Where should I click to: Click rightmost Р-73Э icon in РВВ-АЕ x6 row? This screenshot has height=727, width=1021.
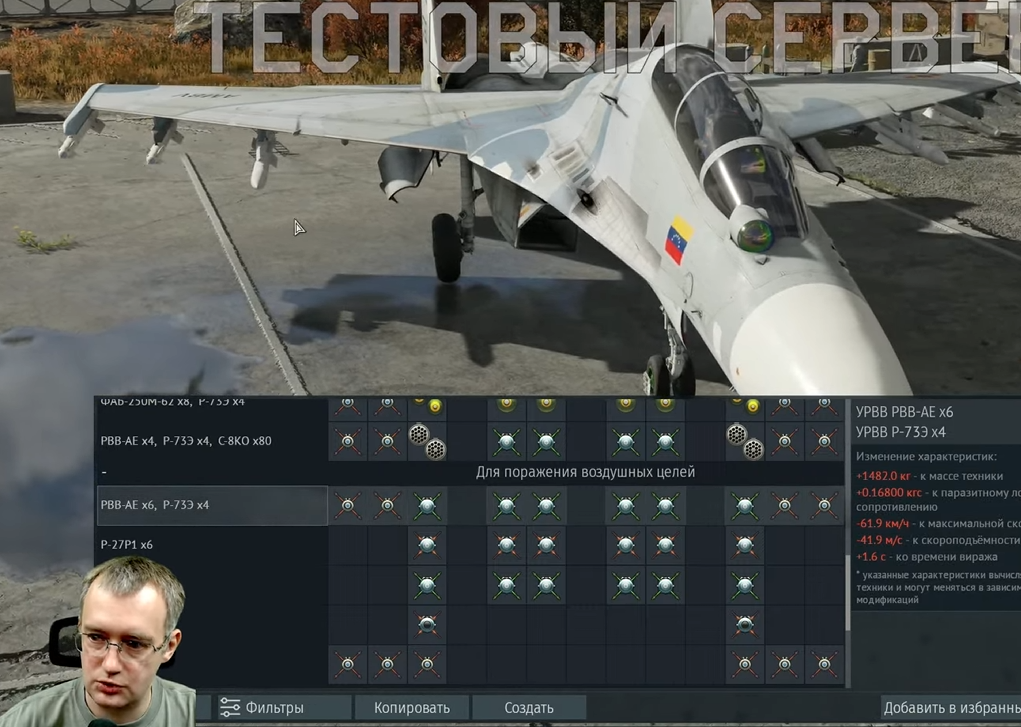824,505
